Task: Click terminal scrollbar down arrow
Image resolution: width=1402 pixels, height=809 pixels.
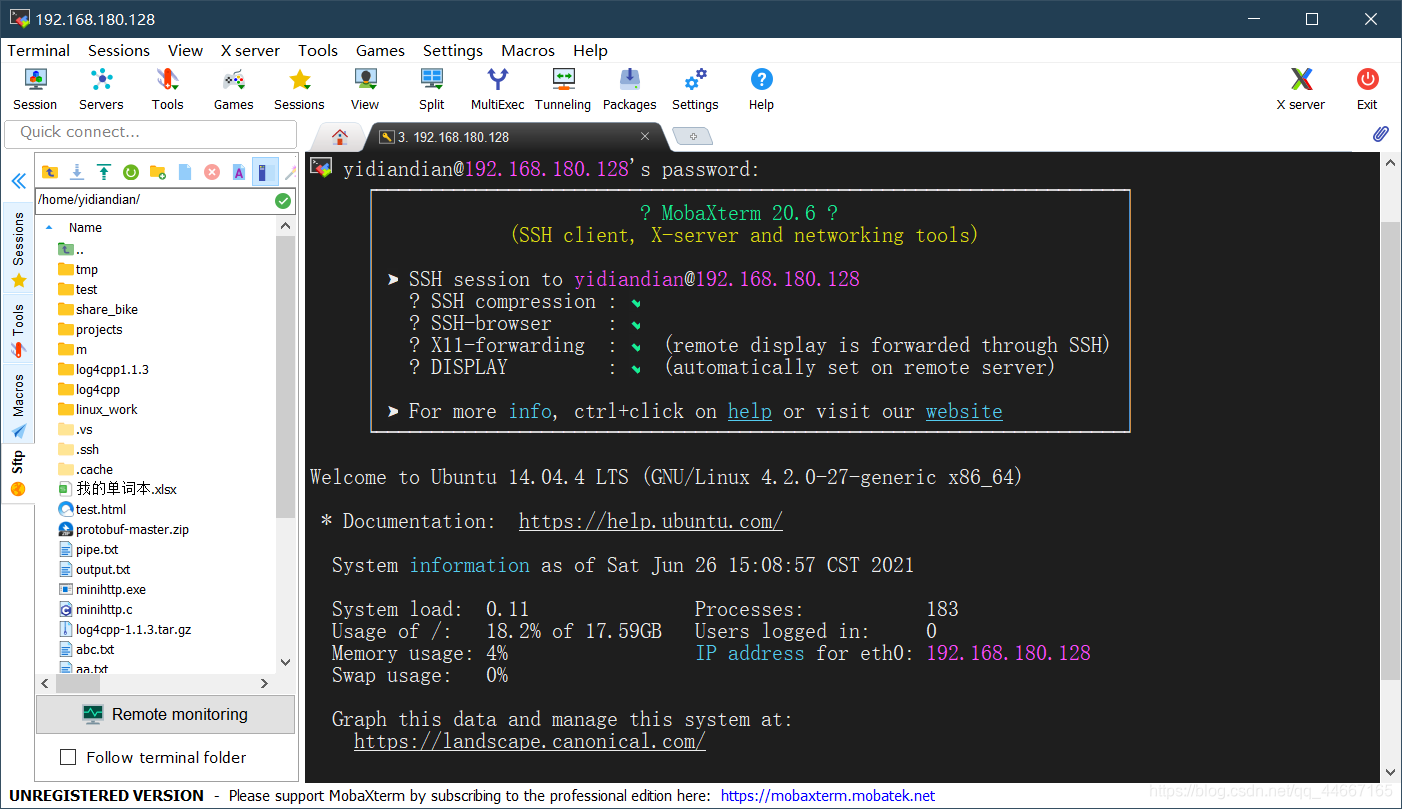Action: pyautogui.click(x=1391, y=772)
